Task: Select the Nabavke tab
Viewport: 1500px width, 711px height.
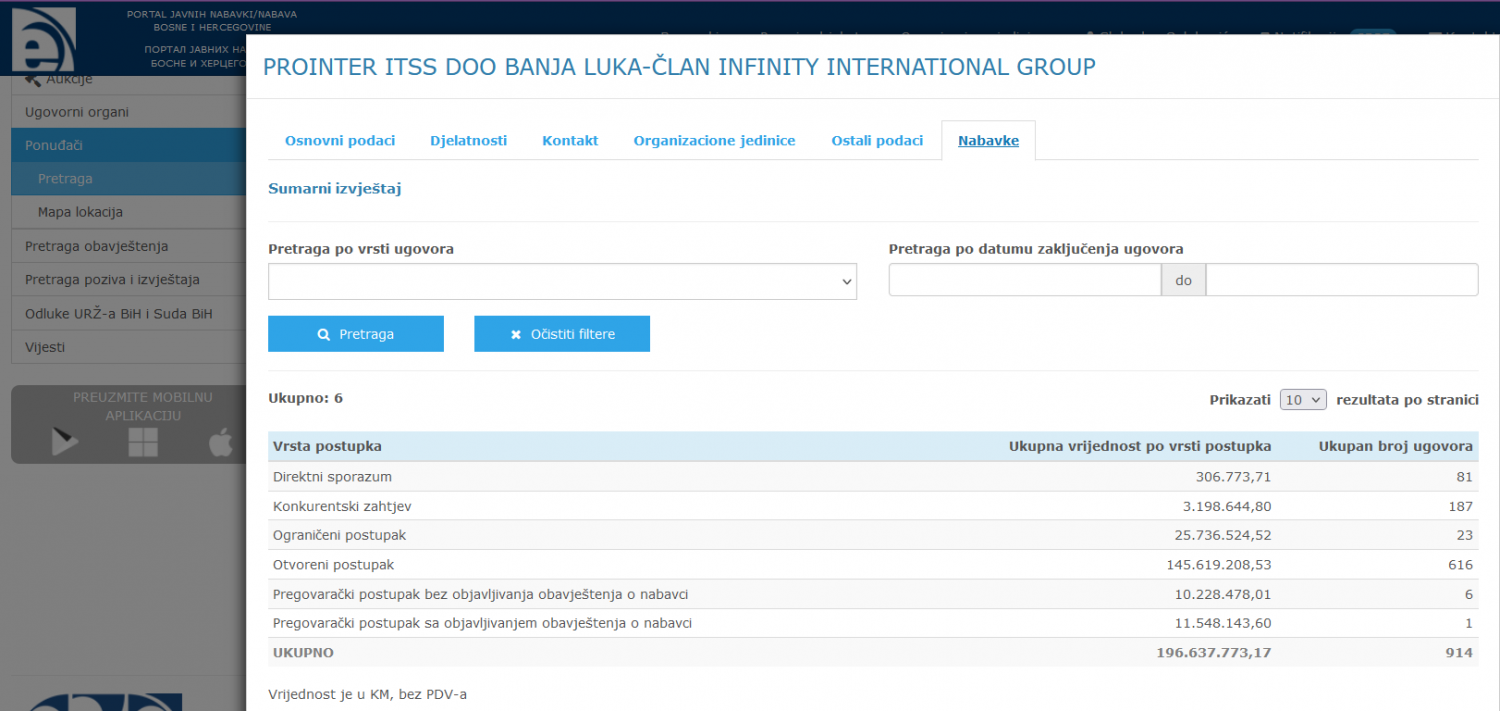Action: pyautogui.click(x=988, y=140)
